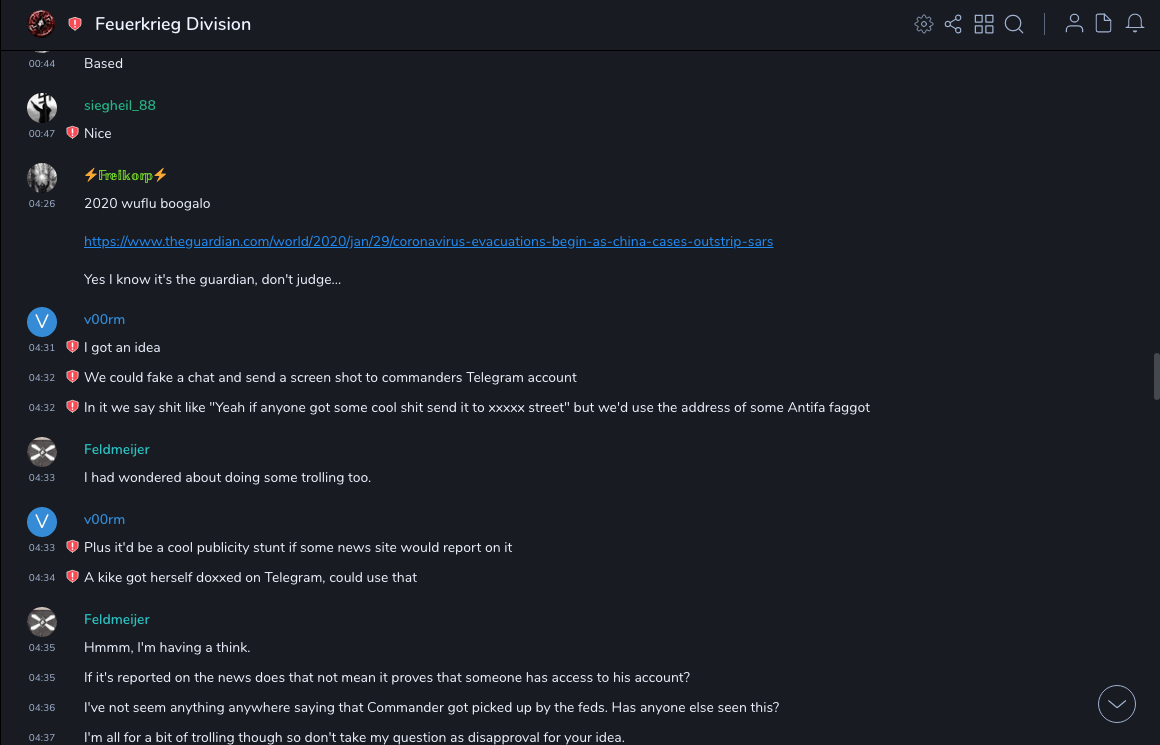Click red alert badge beside "Plus it'd be a cool" message

coord(72,547)
